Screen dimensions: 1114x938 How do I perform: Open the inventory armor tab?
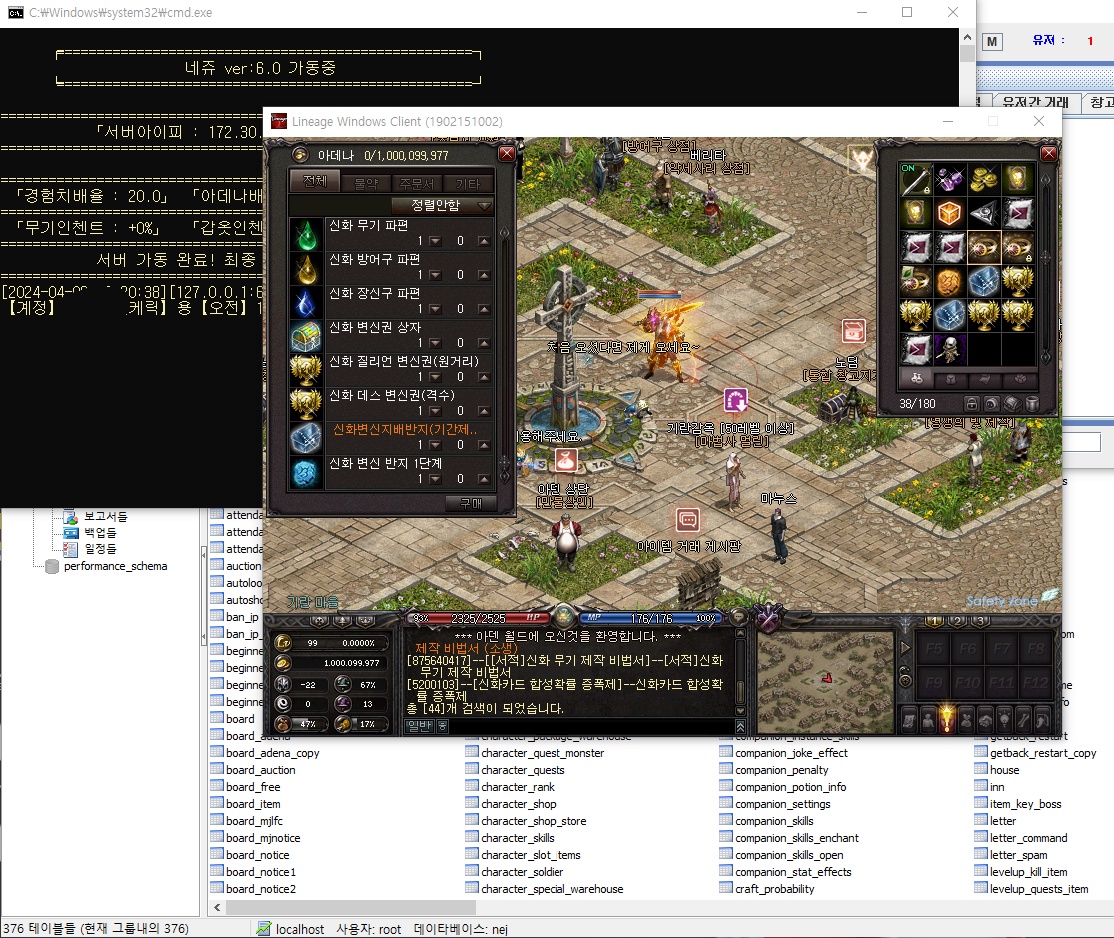(951, 379)
